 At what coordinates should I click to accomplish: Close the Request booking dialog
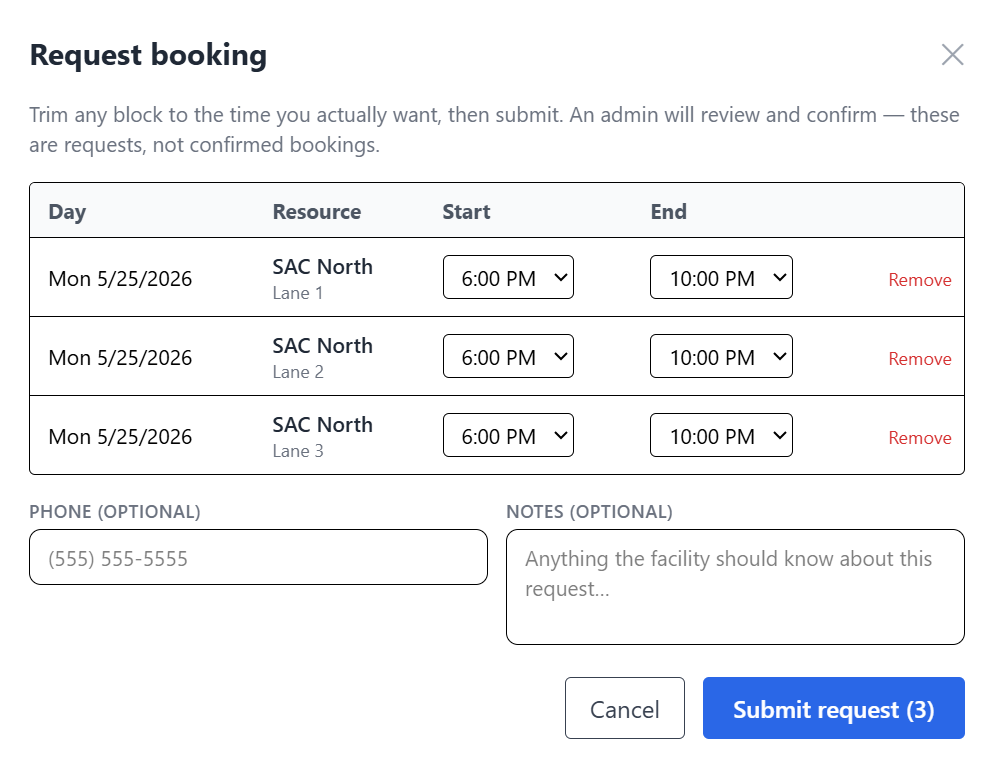952,55
